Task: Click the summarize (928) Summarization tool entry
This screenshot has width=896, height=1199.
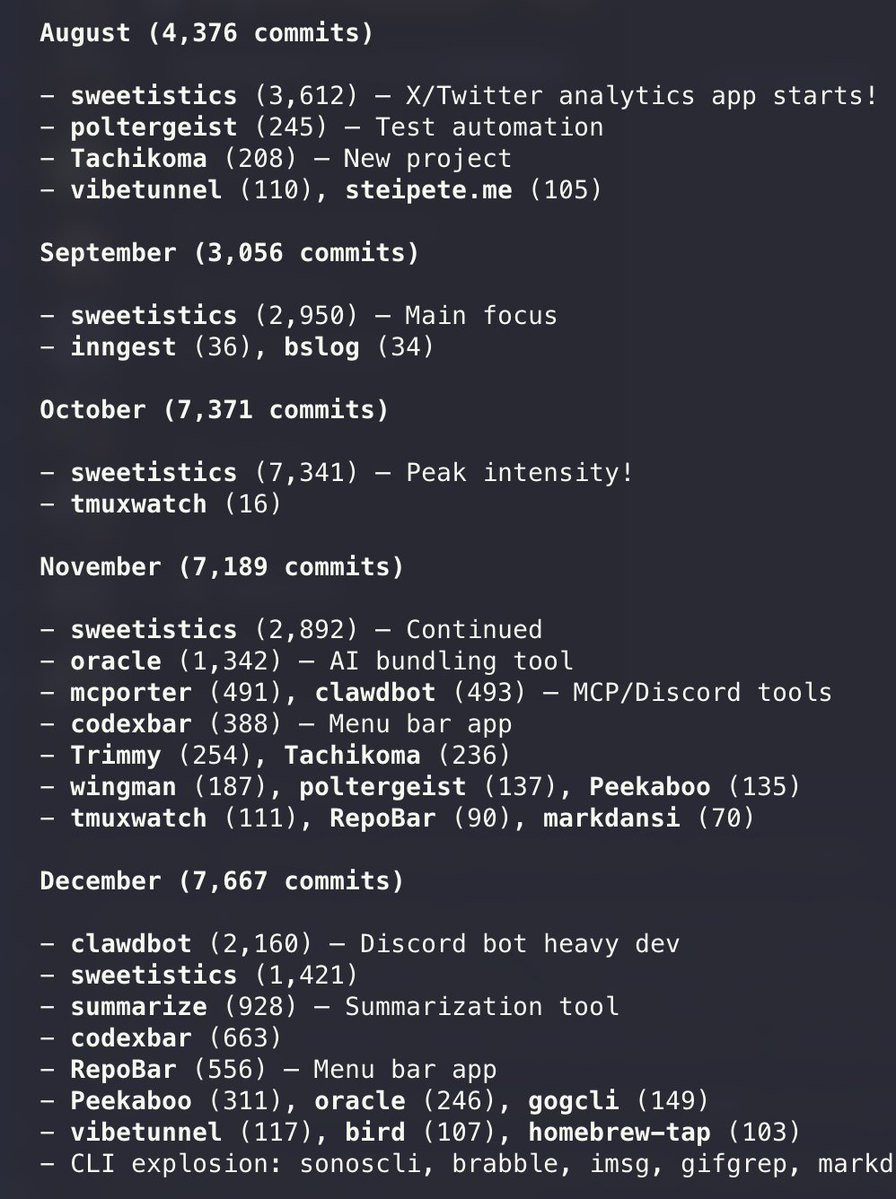Action: (345, 1006)
